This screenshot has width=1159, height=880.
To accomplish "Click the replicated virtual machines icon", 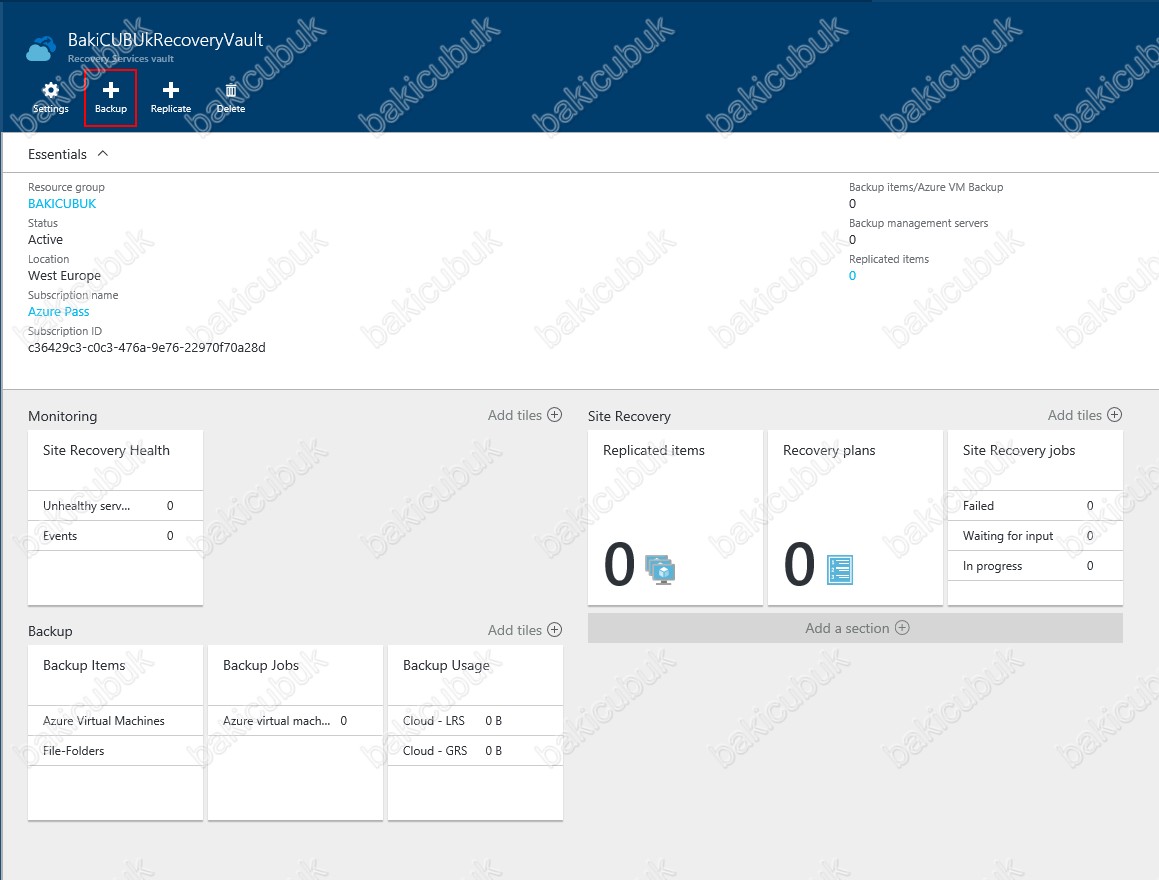I will (660, 569).
